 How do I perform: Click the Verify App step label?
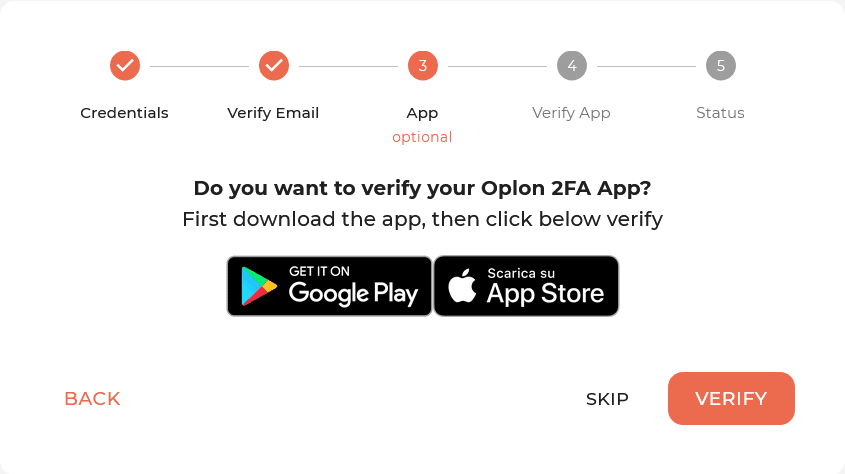[571, 113]
